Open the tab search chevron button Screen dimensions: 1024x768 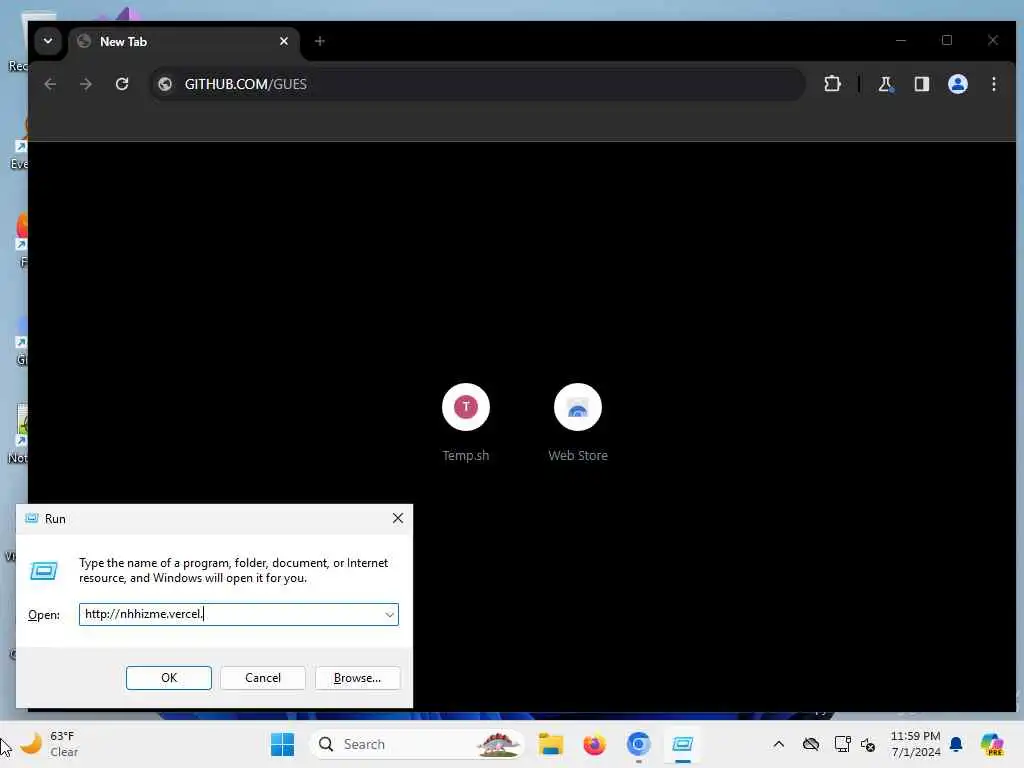tap(48, 41)
